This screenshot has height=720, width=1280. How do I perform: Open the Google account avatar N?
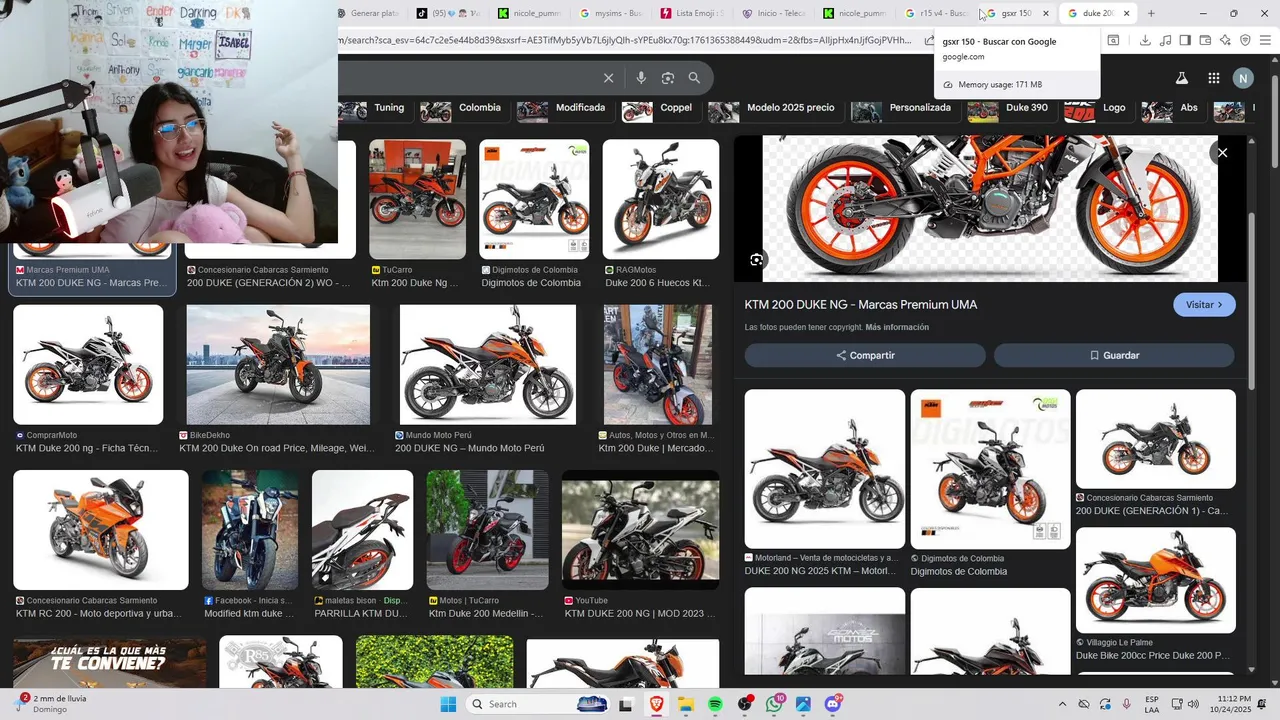click(1243, 78)
